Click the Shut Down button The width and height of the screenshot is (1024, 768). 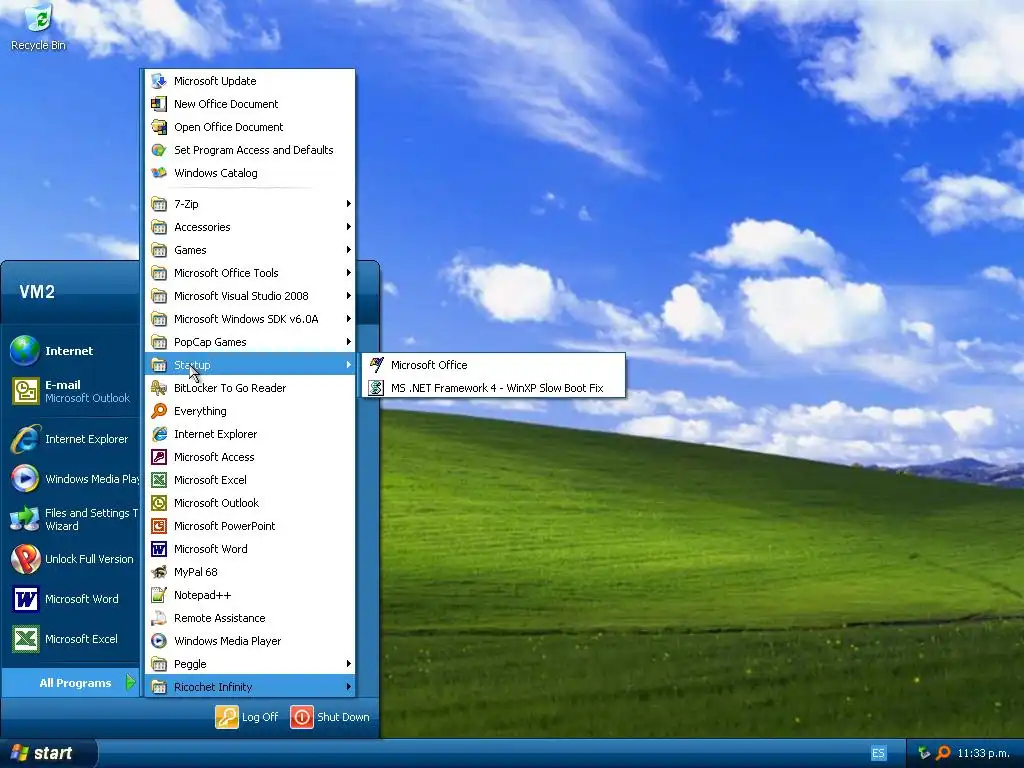coord(330,717)
